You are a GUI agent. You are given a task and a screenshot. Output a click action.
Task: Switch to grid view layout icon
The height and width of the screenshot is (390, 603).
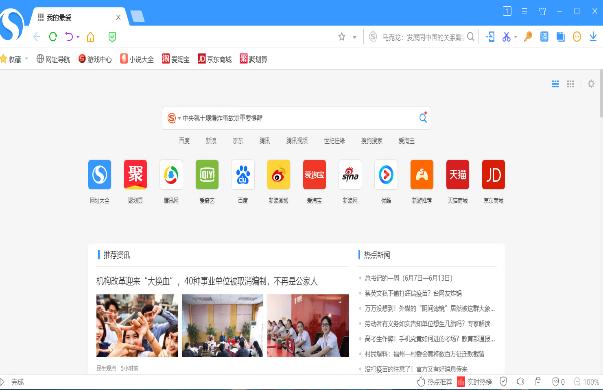click(x=570, y=84)
